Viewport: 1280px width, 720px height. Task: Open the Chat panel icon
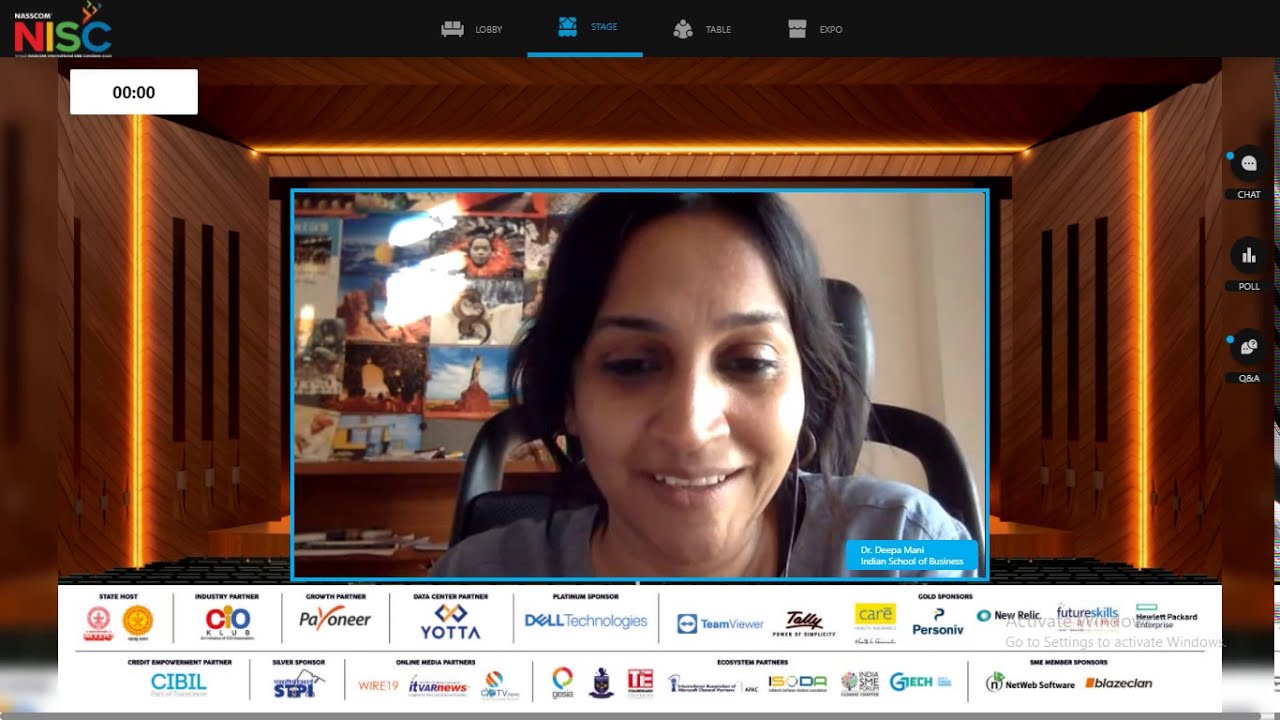[1248, 163]
